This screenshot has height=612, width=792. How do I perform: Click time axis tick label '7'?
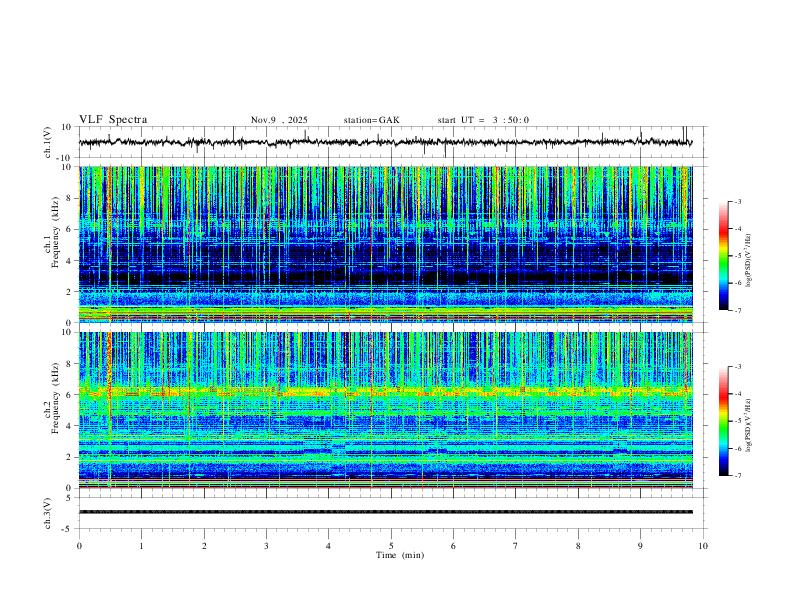pos(516,546)
